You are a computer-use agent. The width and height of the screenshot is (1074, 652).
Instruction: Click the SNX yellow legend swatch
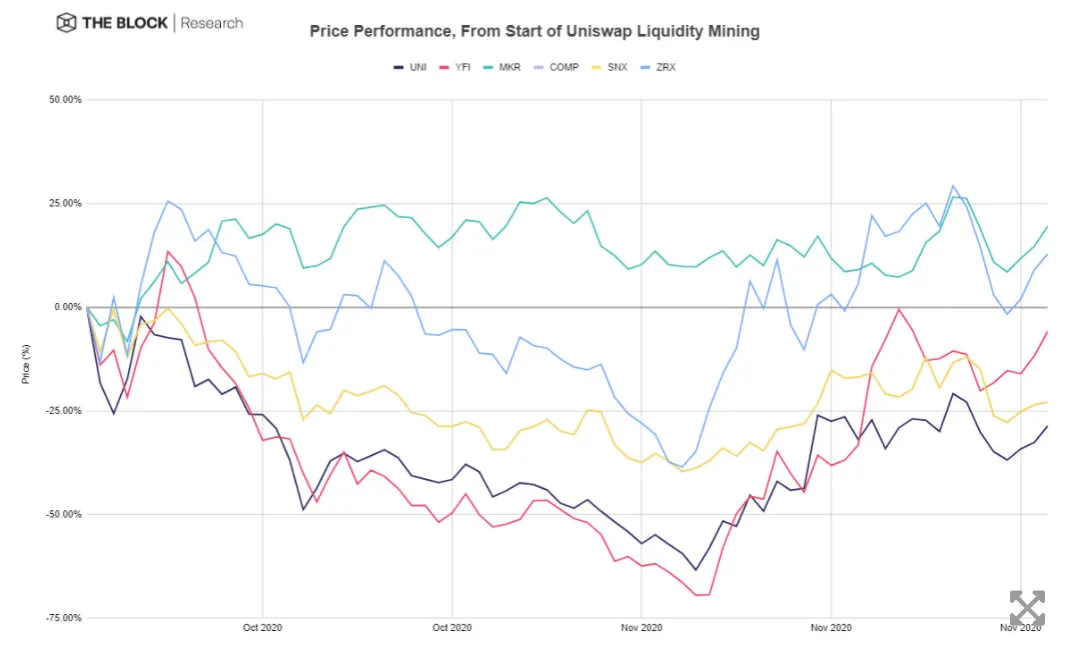[597, 67]
